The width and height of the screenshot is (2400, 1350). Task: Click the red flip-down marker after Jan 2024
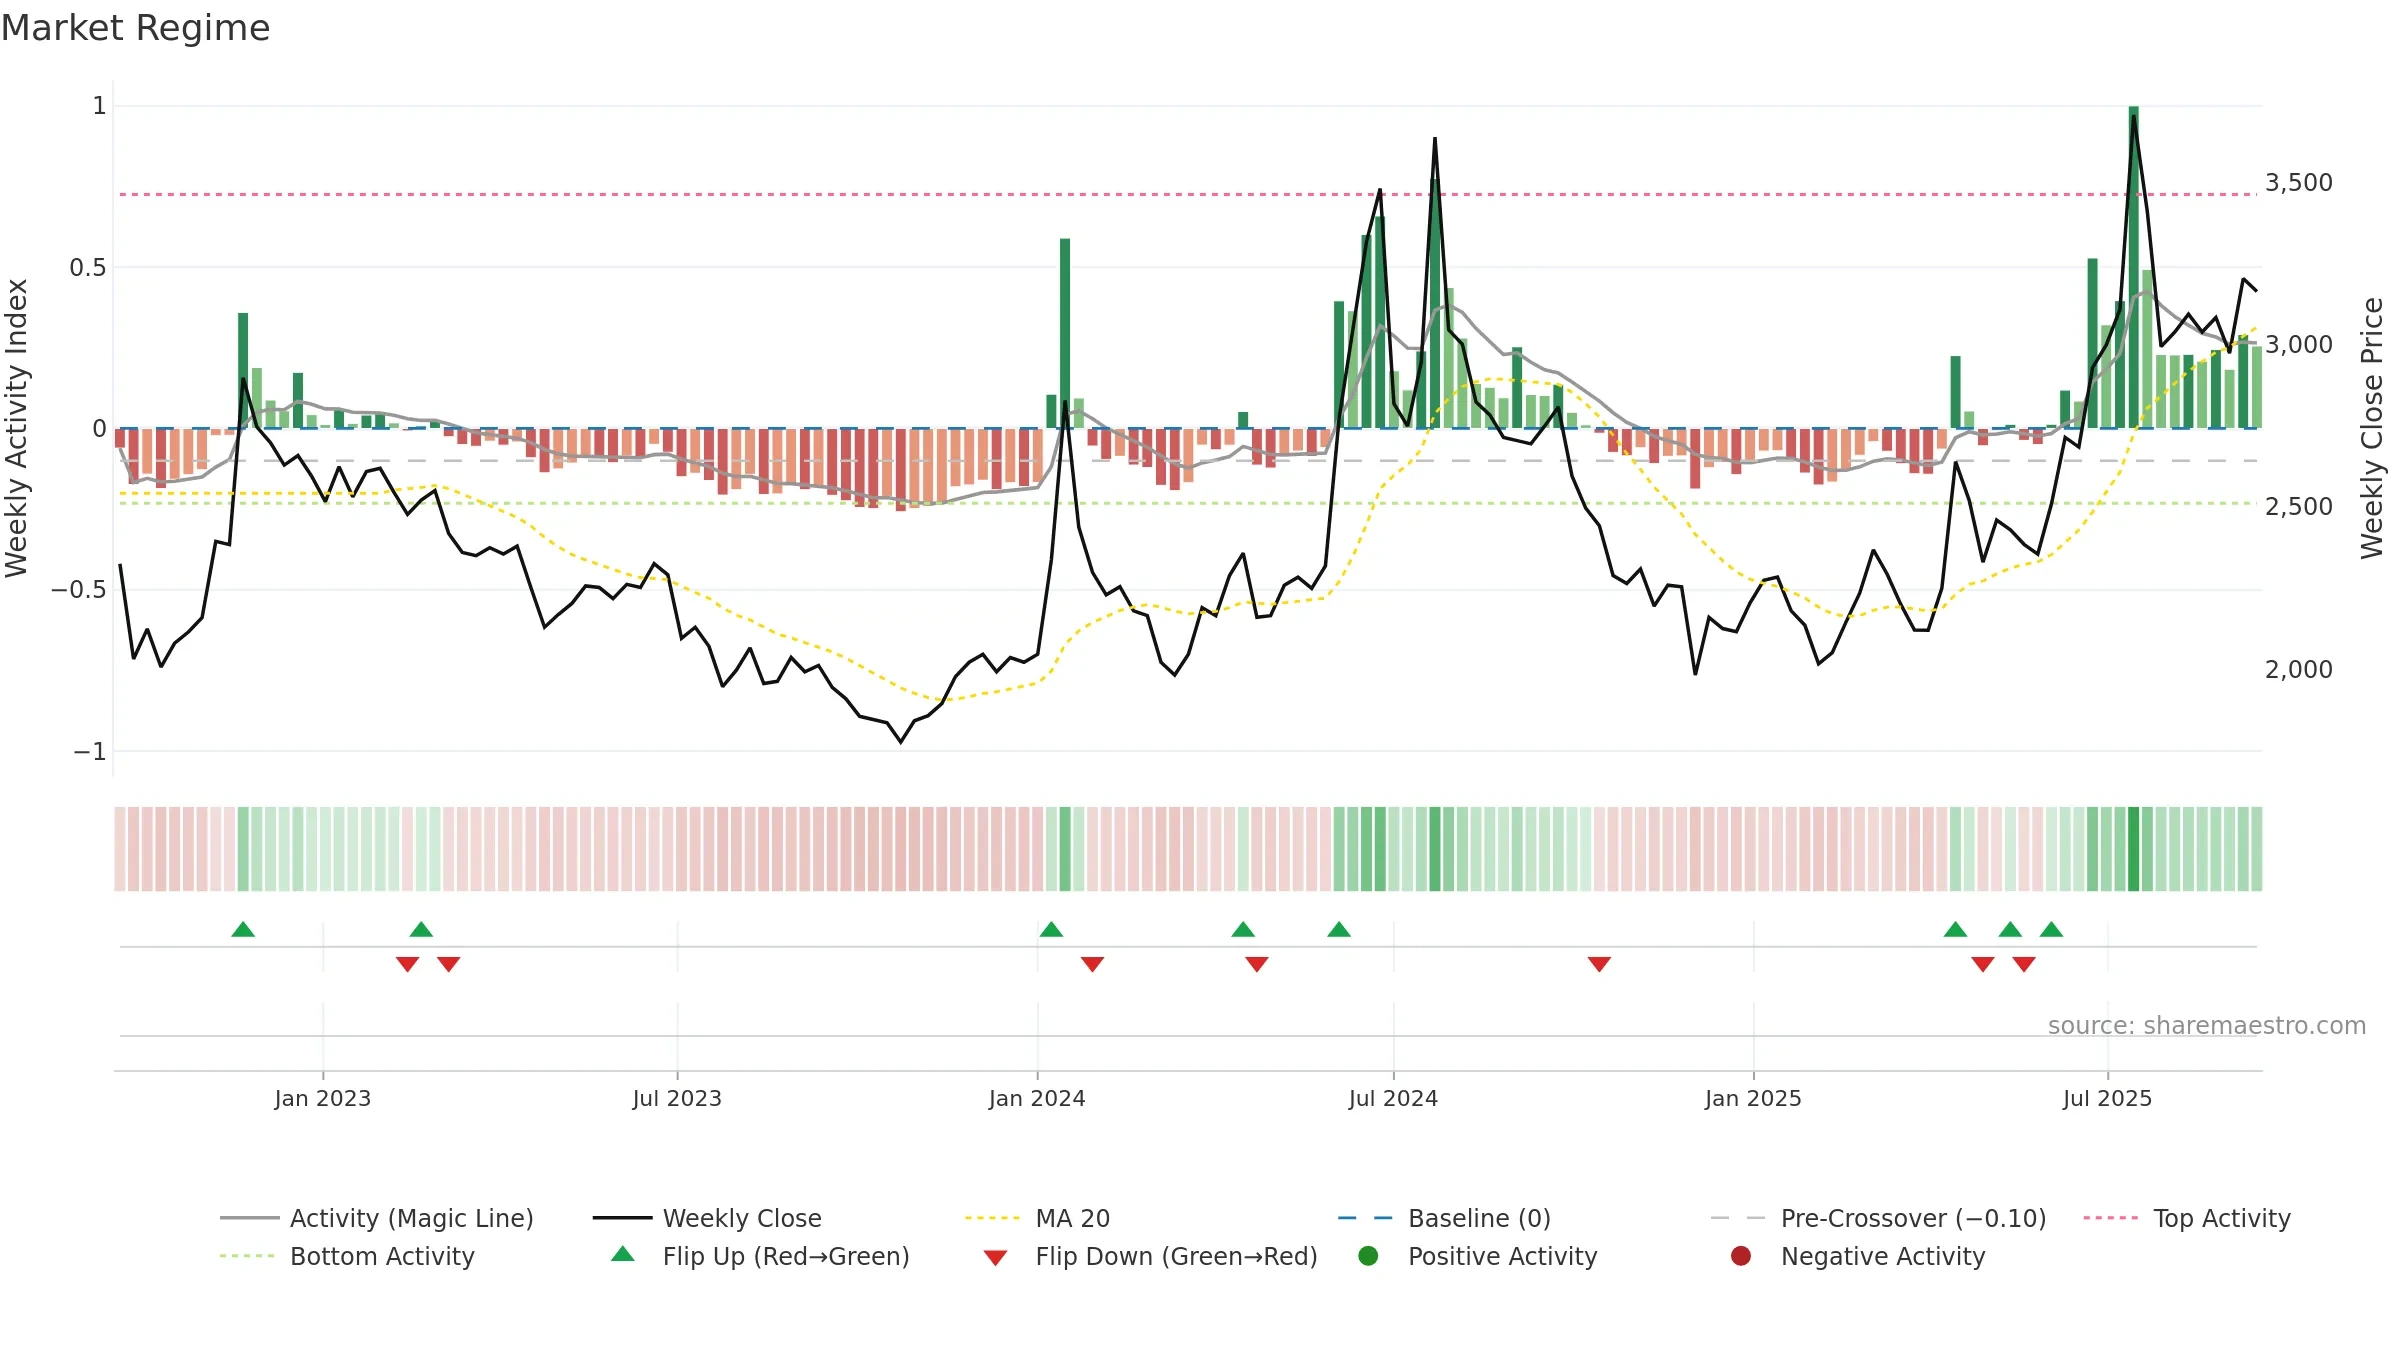click(x=1092, y=964)
